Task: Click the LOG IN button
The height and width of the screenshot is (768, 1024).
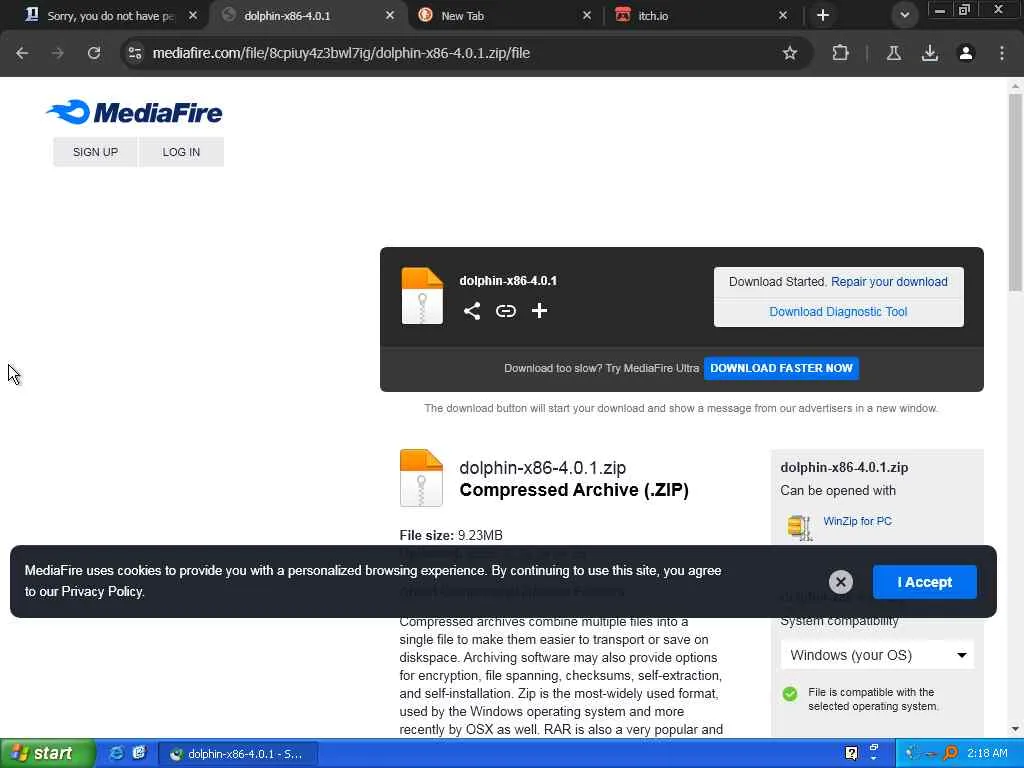Action: (x=181, y=152)
